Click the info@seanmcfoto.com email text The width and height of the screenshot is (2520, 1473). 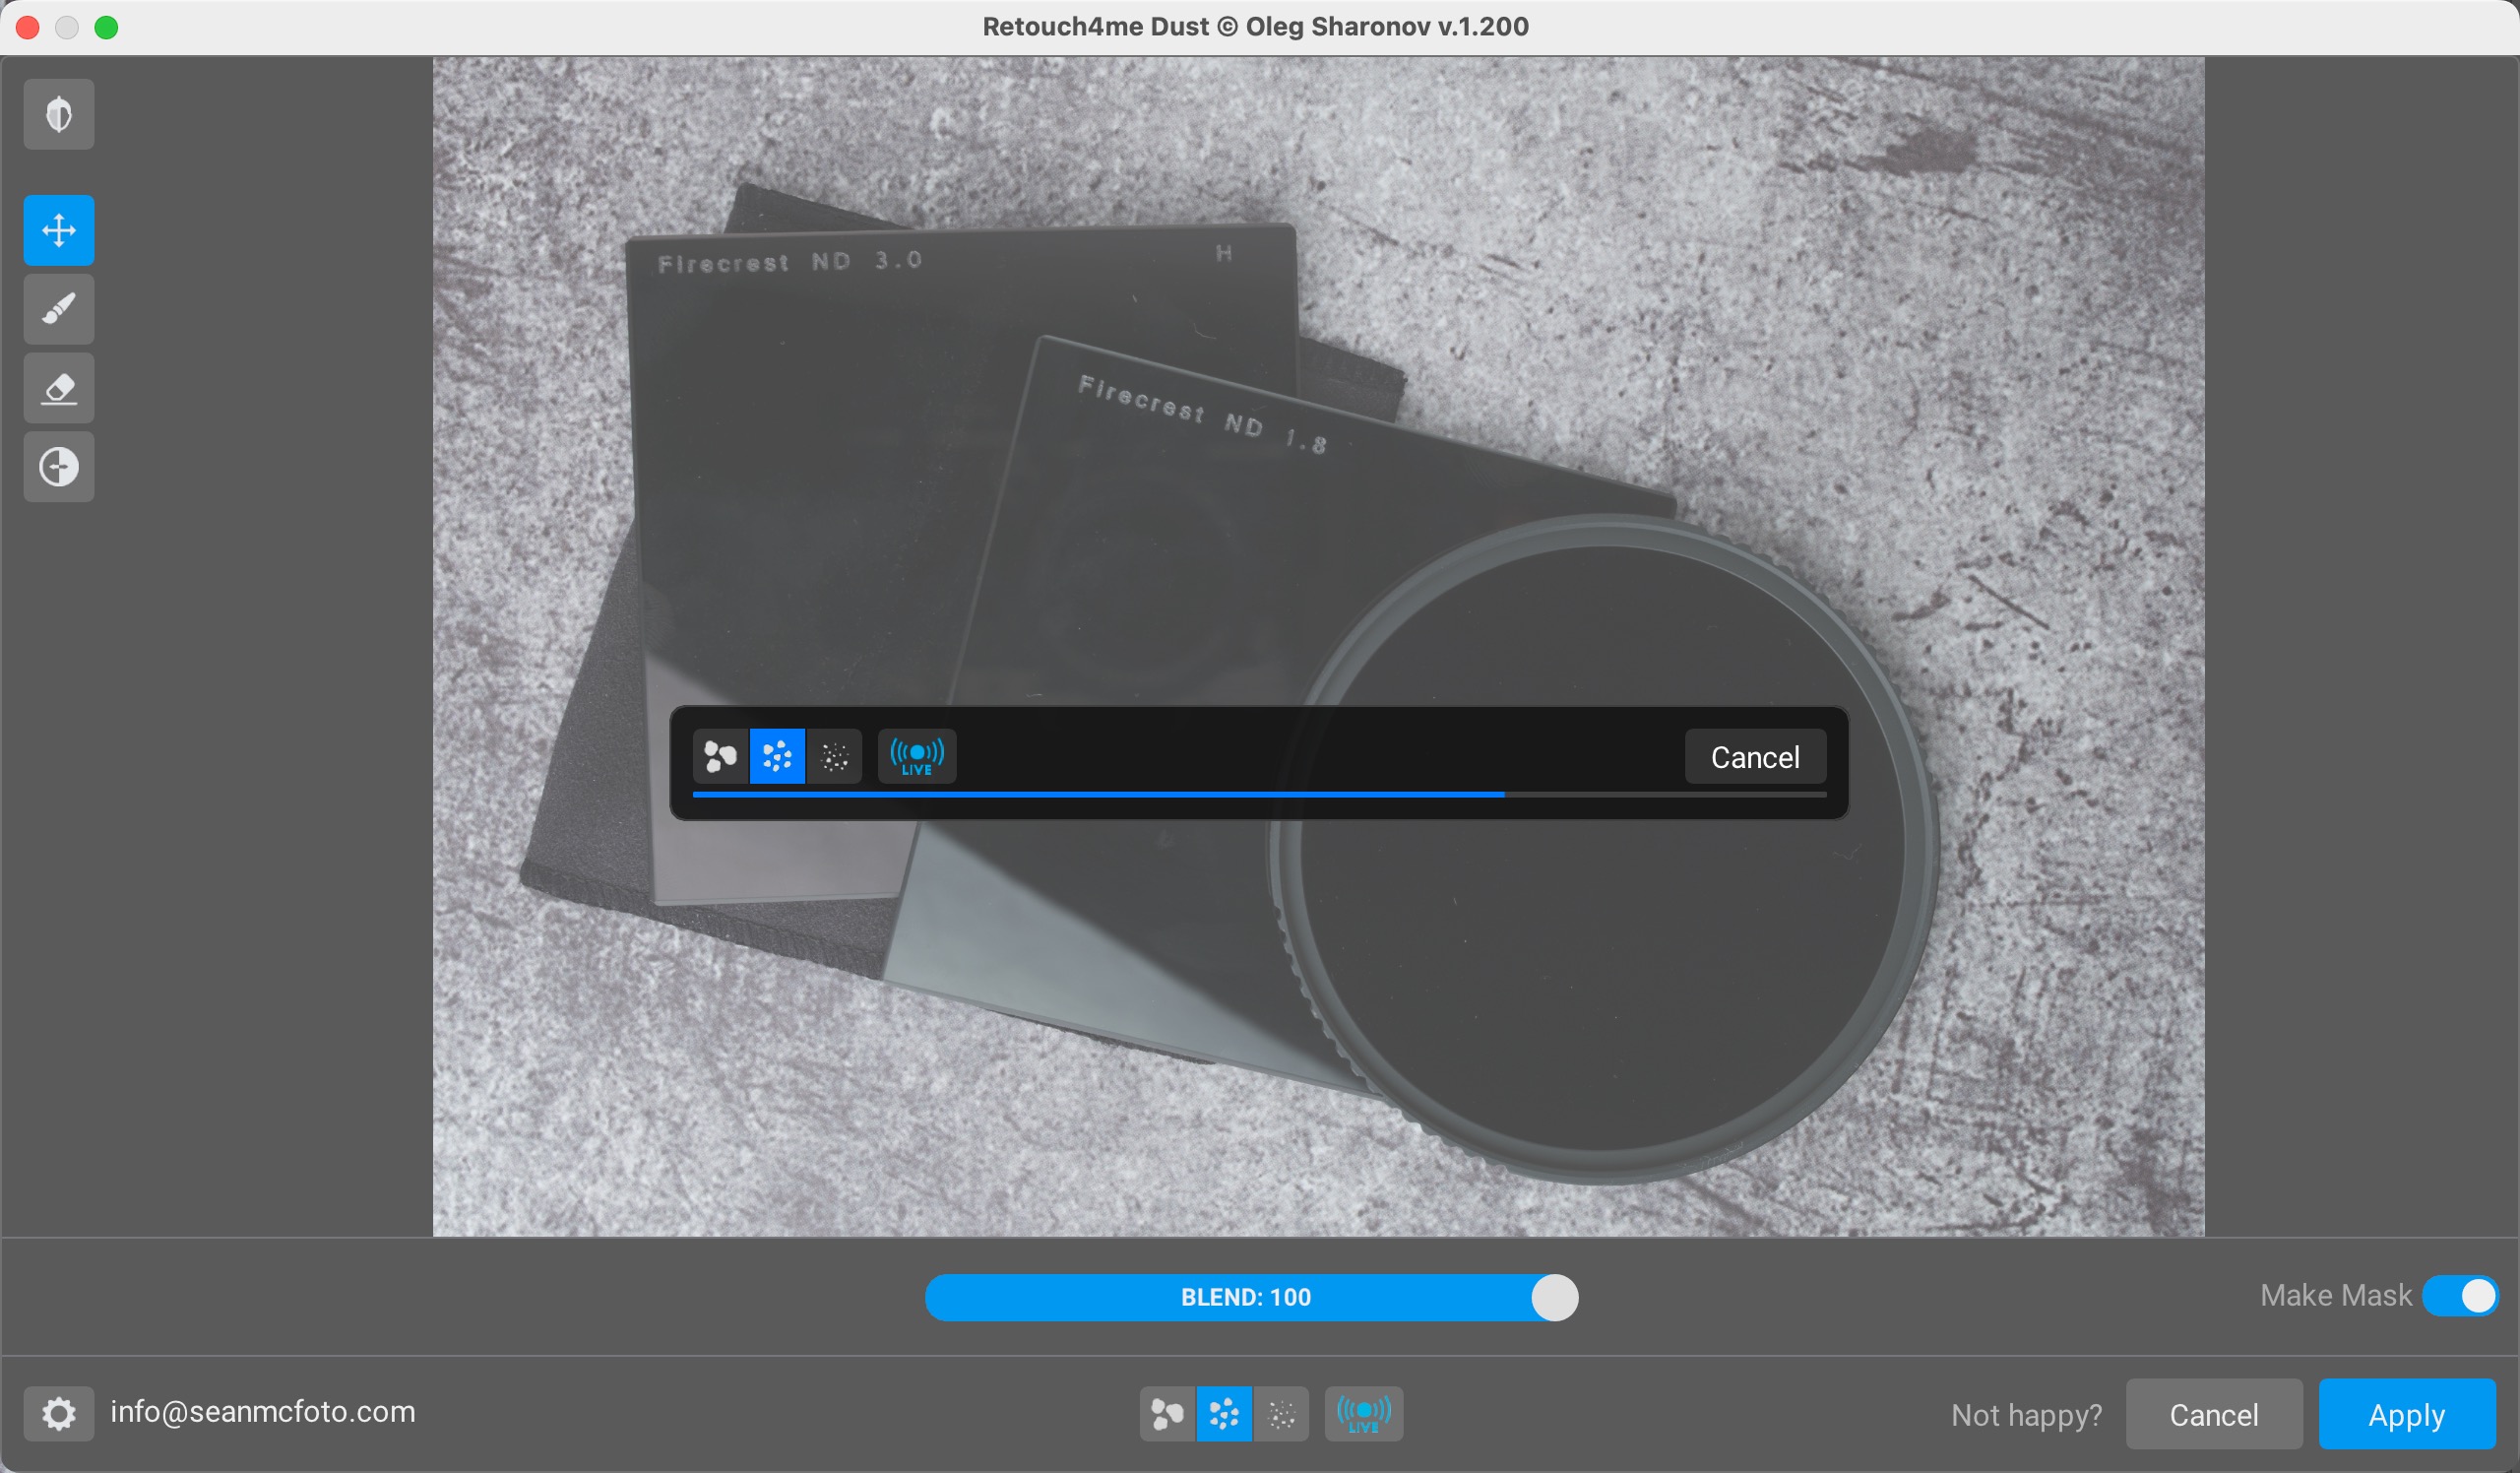pos(262,1412)
